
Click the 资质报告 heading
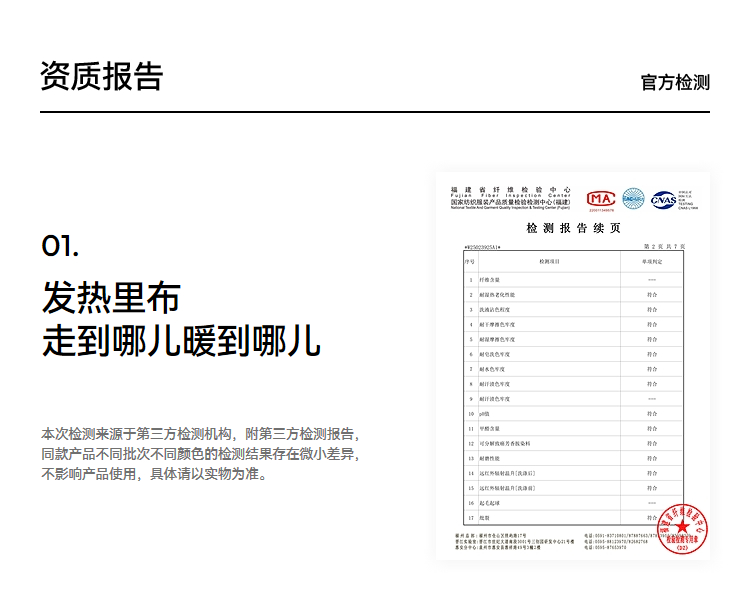click(x=101, y=76)
